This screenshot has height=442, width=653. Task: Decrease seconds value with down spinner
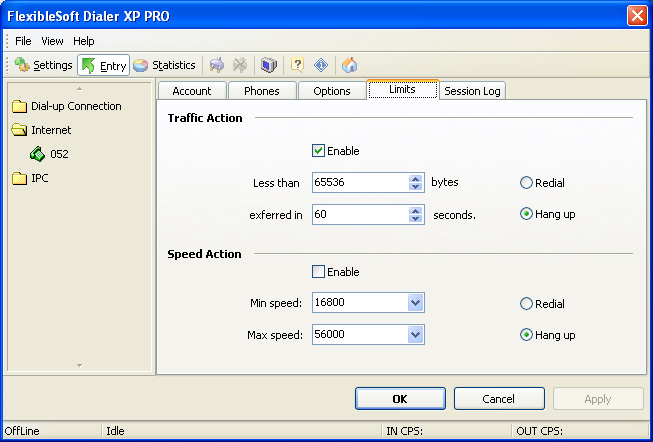(416, 219)
